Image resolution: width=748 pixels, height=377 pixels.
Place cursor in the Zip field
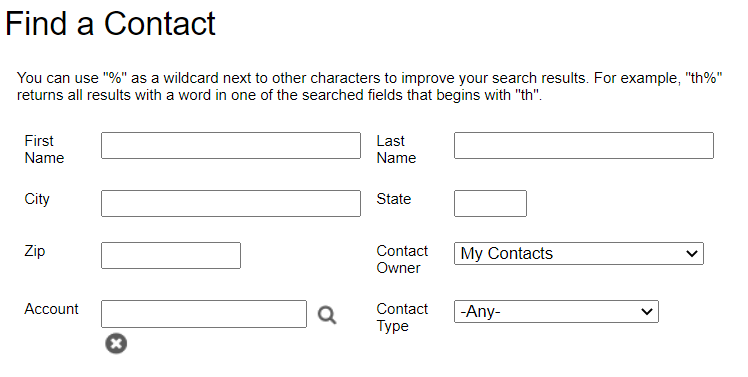[171, 255]
